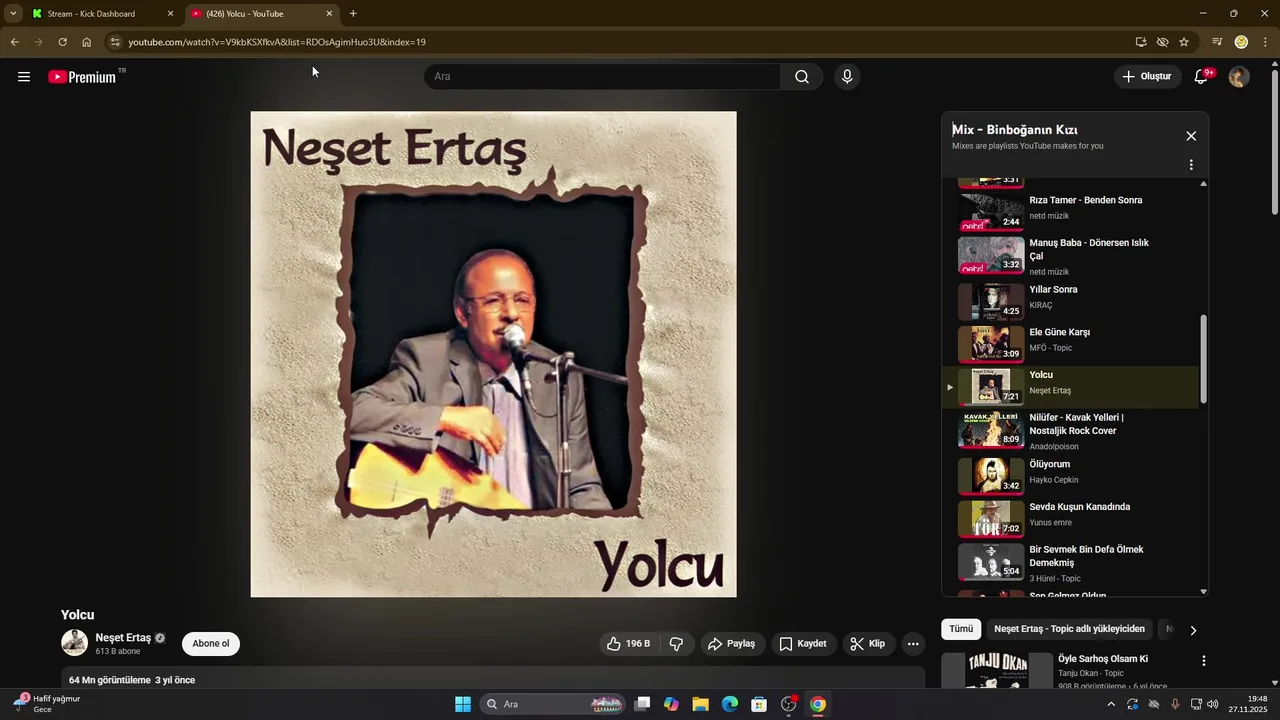Click the Oluştur create button
The image size is (1280, 720).
click(1147, 77)
